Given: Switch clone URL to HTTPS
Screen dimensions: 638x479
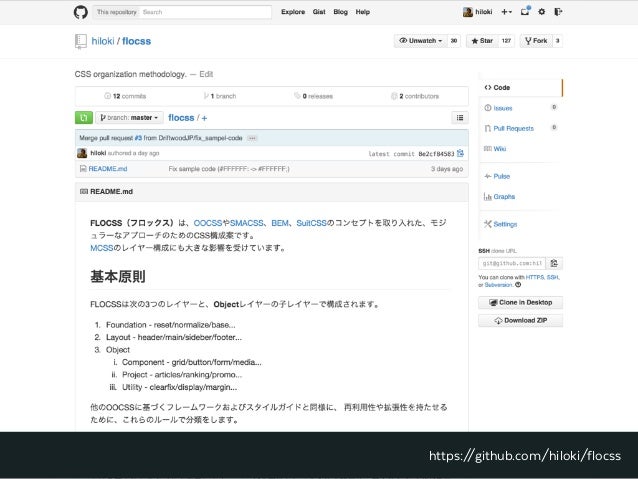Looking at the screenshot, I should point(535,278).
